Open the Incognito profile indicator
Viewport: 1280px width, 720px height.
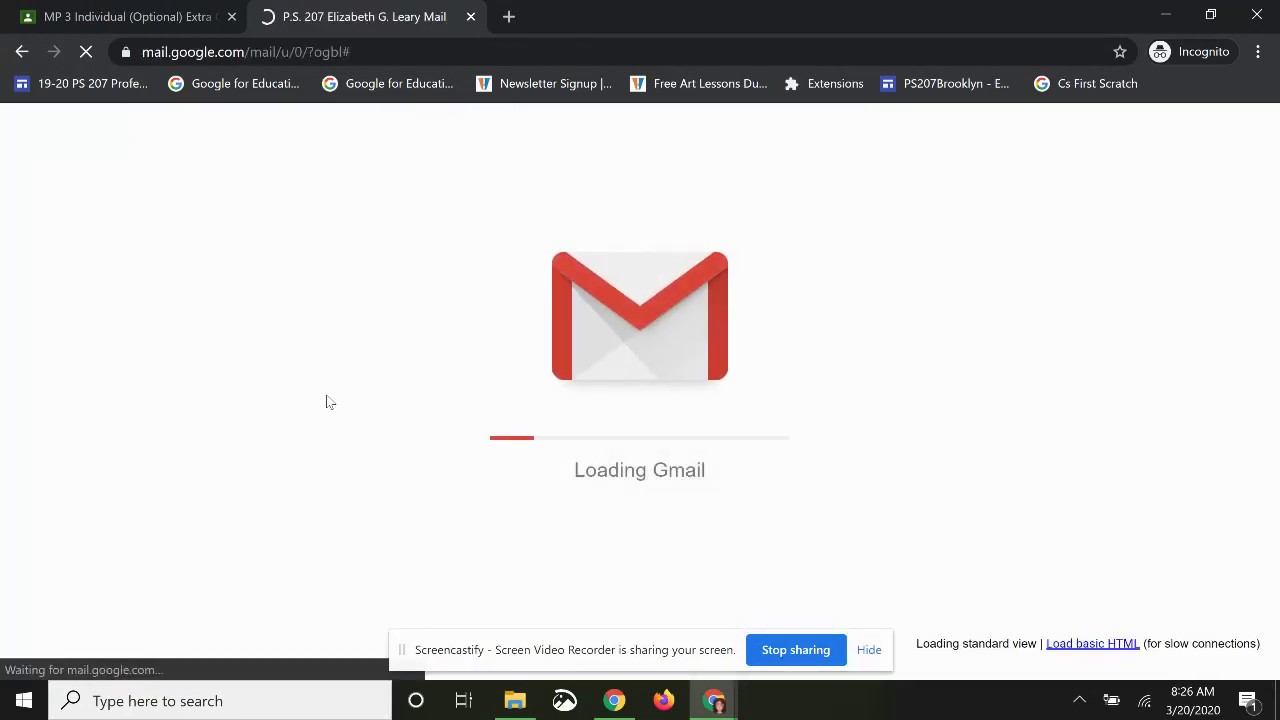tap(1190, 52)
